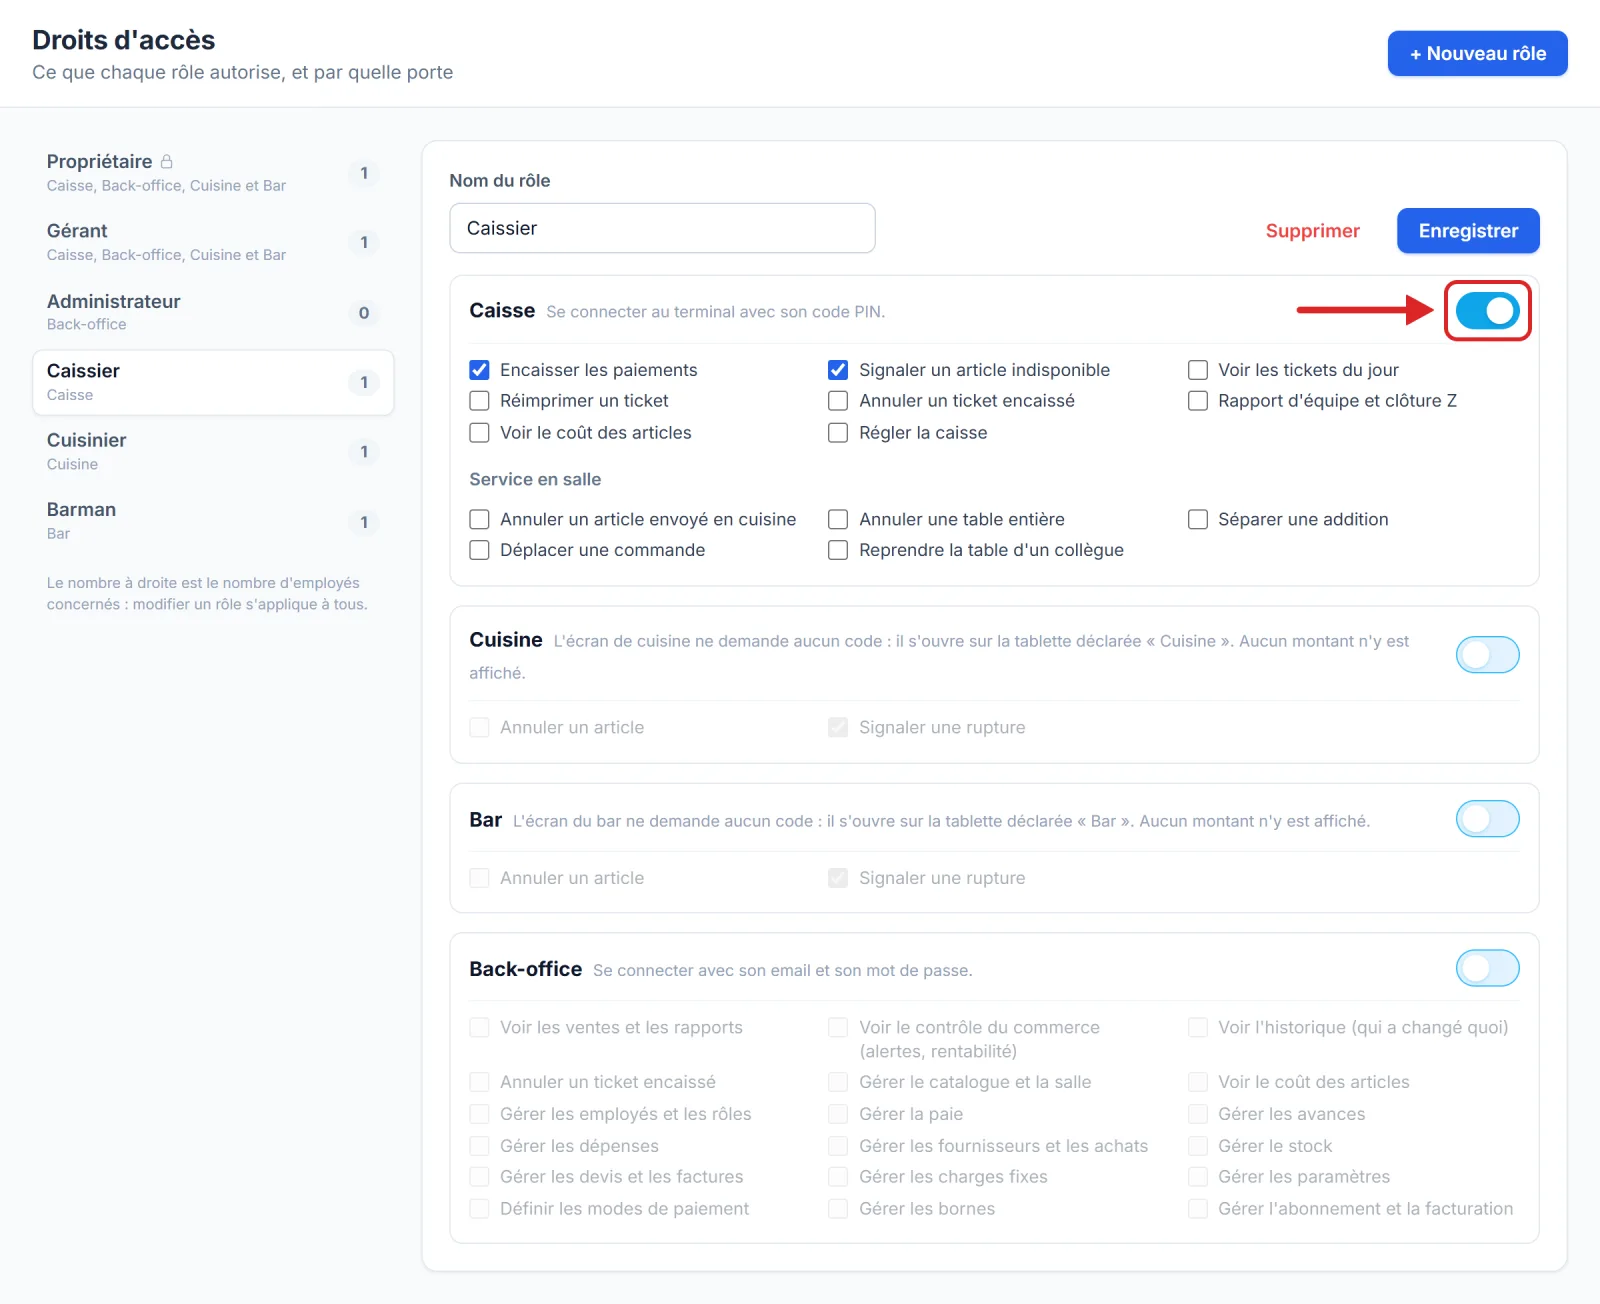1600x1304 pixels.
Task: Check Séparer une addition
Action: [1197, 519]
